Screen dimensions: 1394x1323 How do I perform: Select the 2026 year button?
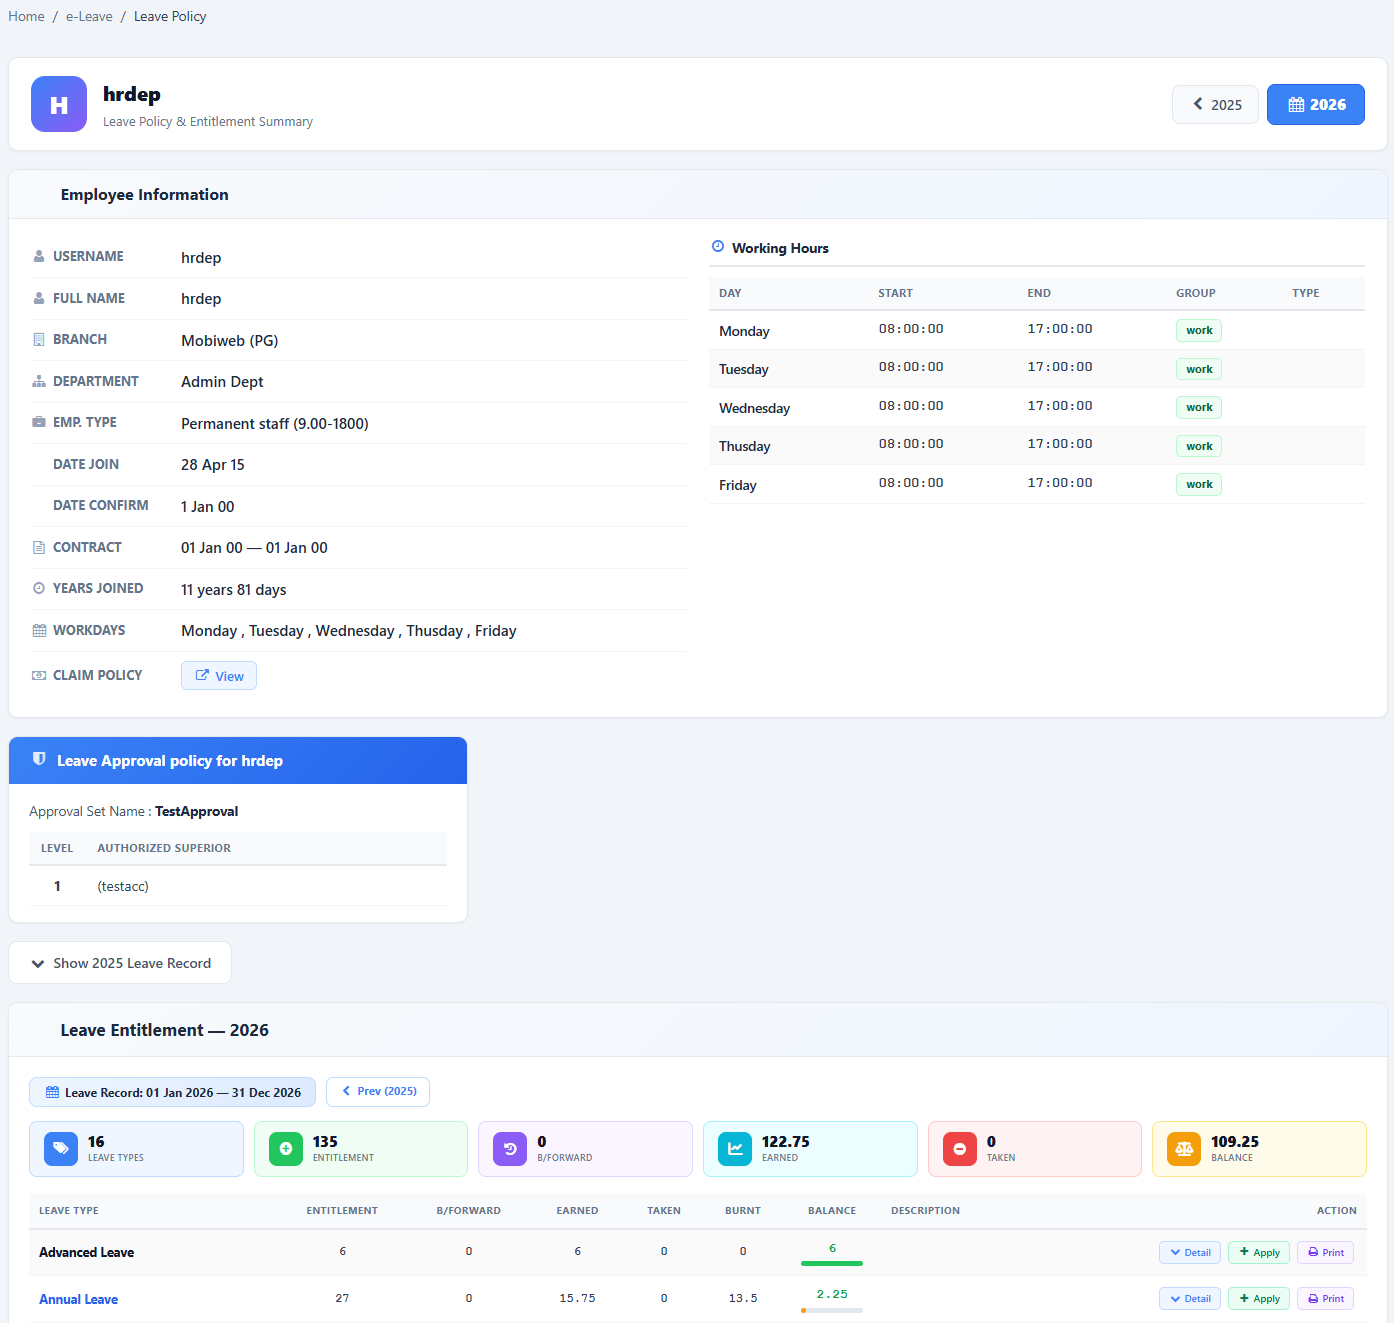[1316, 104]
